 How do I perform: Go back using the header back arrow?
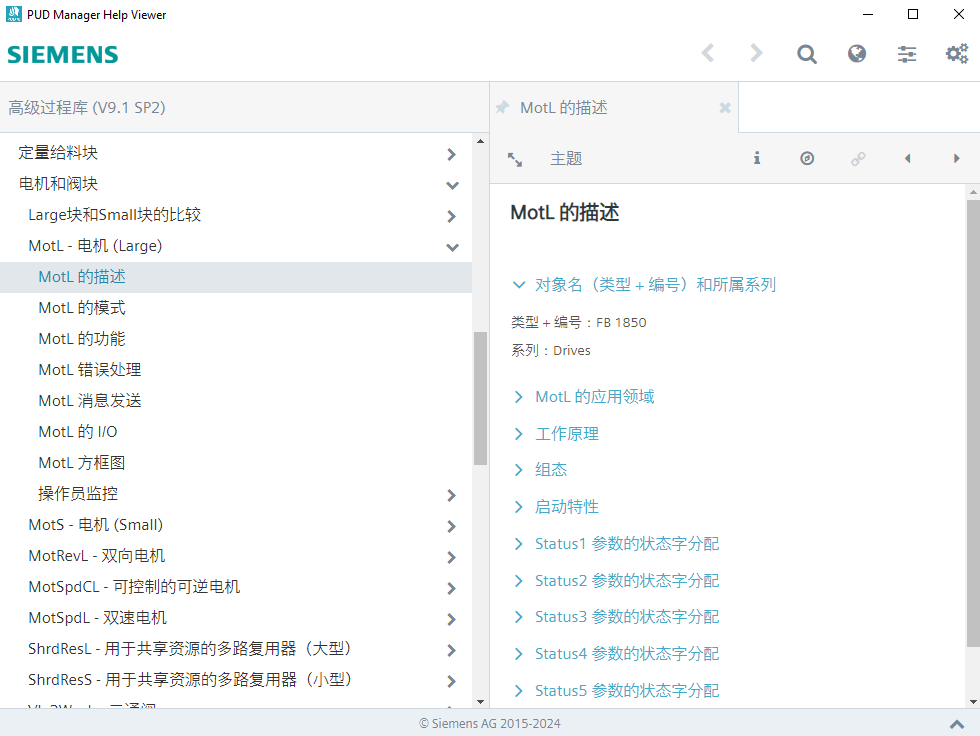708,53
